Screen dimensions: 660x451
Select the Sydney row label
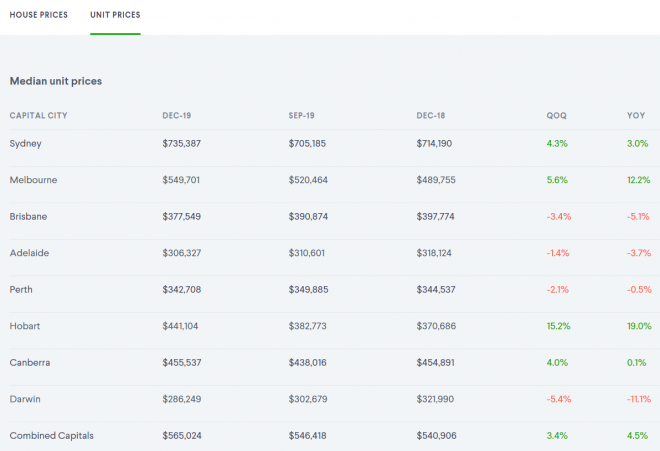coord(25,144)
